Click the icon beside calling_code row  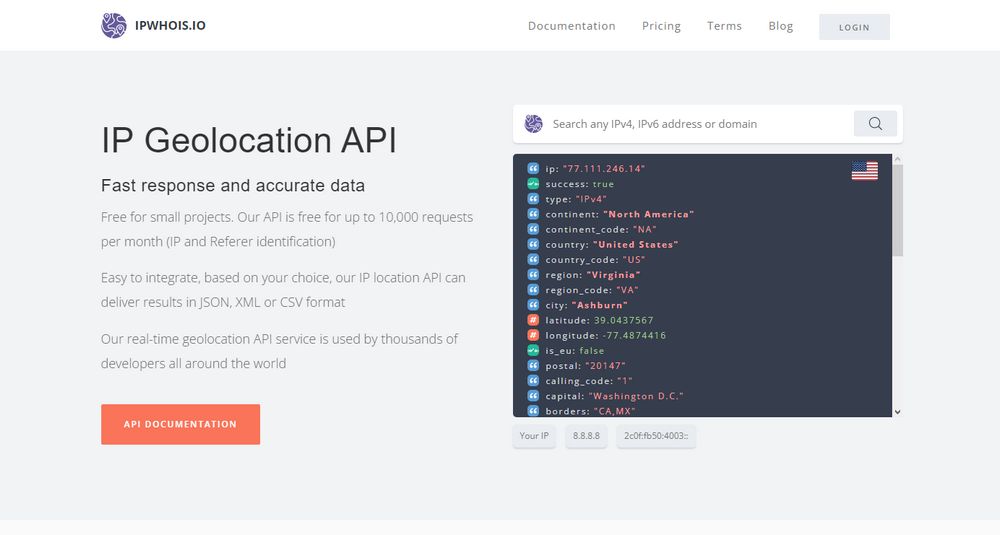click(533, 381)
